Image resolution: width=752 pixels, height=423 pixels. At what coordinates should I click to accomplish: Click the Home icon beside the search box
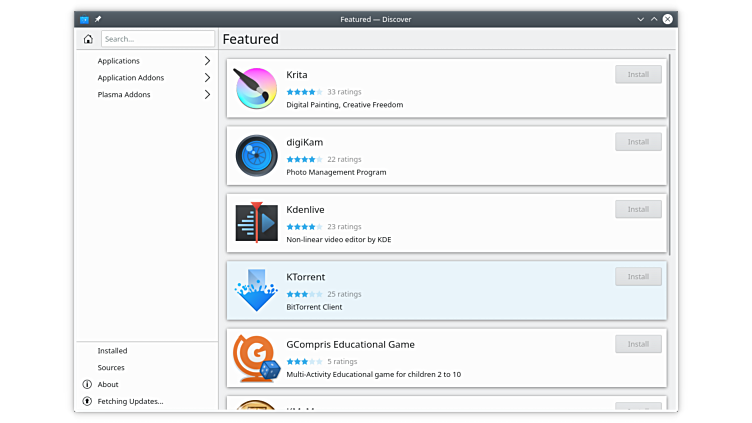tap(88, 39)
